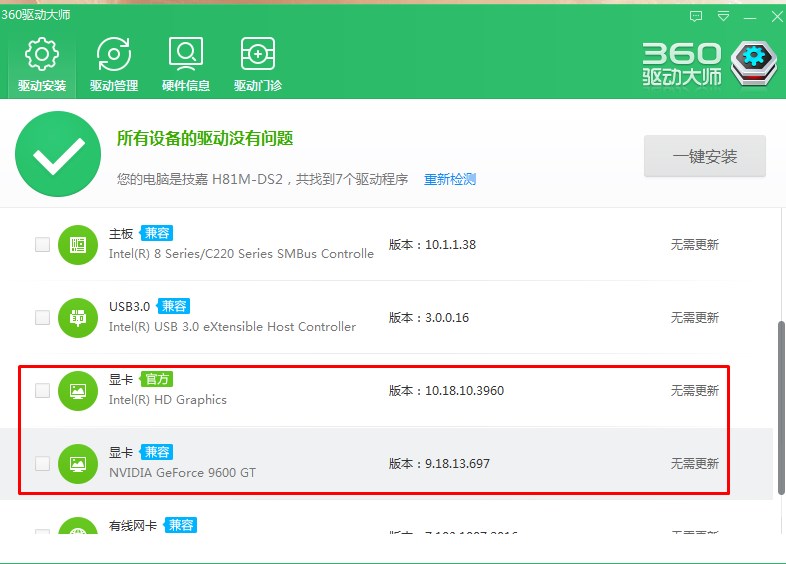Select the NVIDIA GeForce 9600 GT name
Viewport: 786px width, 564px height.
182,473
